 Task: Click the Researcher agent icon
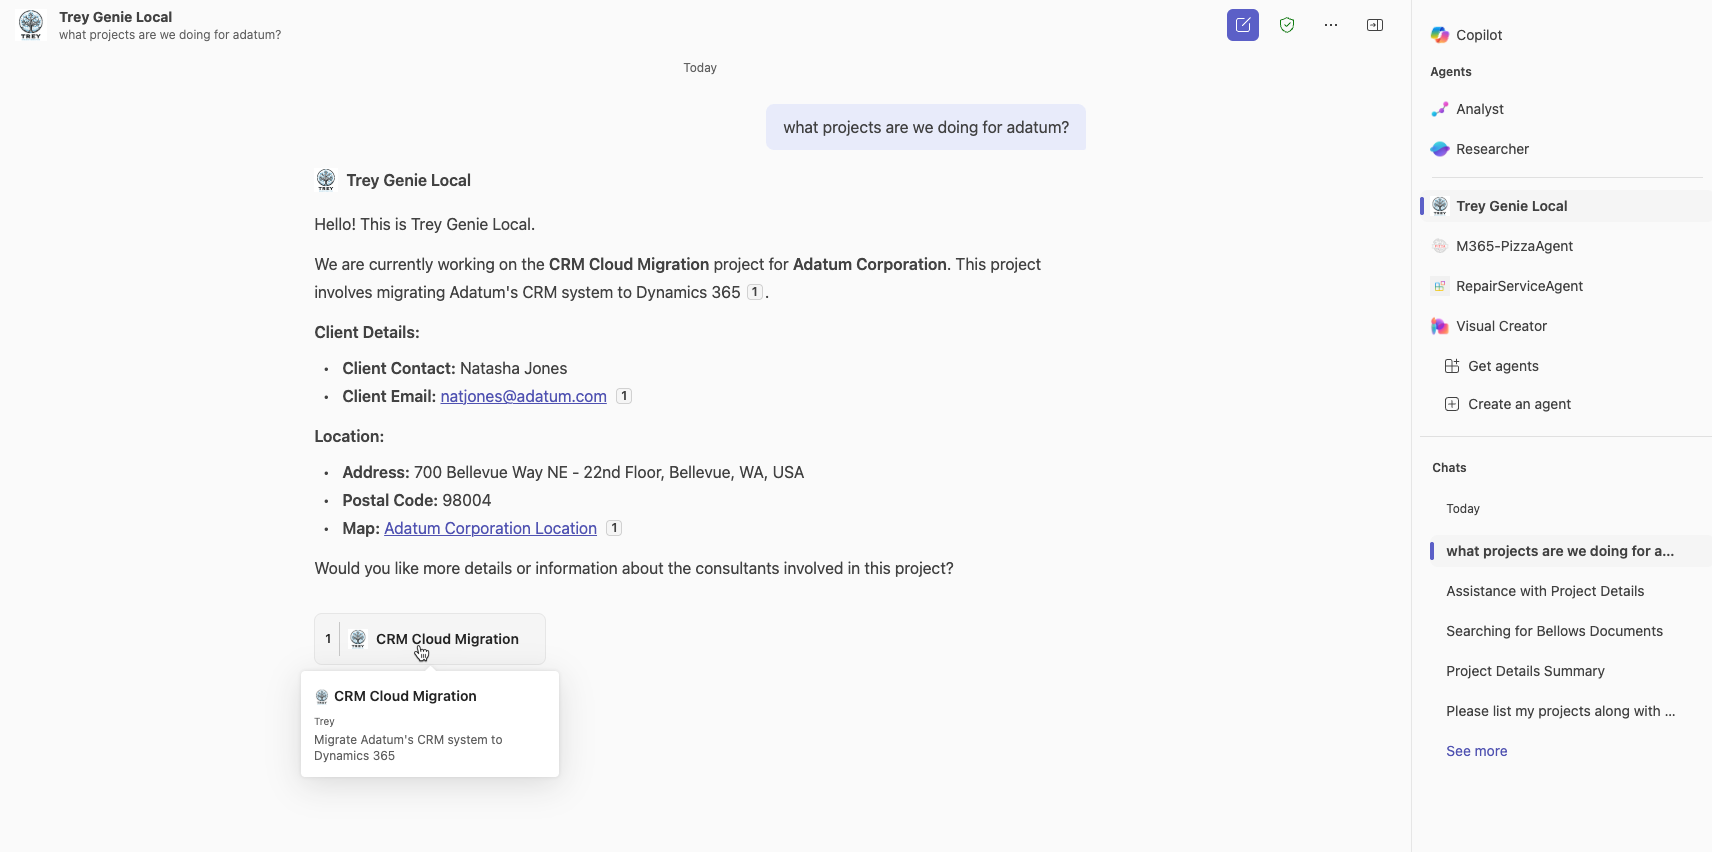coord(1440,149)
